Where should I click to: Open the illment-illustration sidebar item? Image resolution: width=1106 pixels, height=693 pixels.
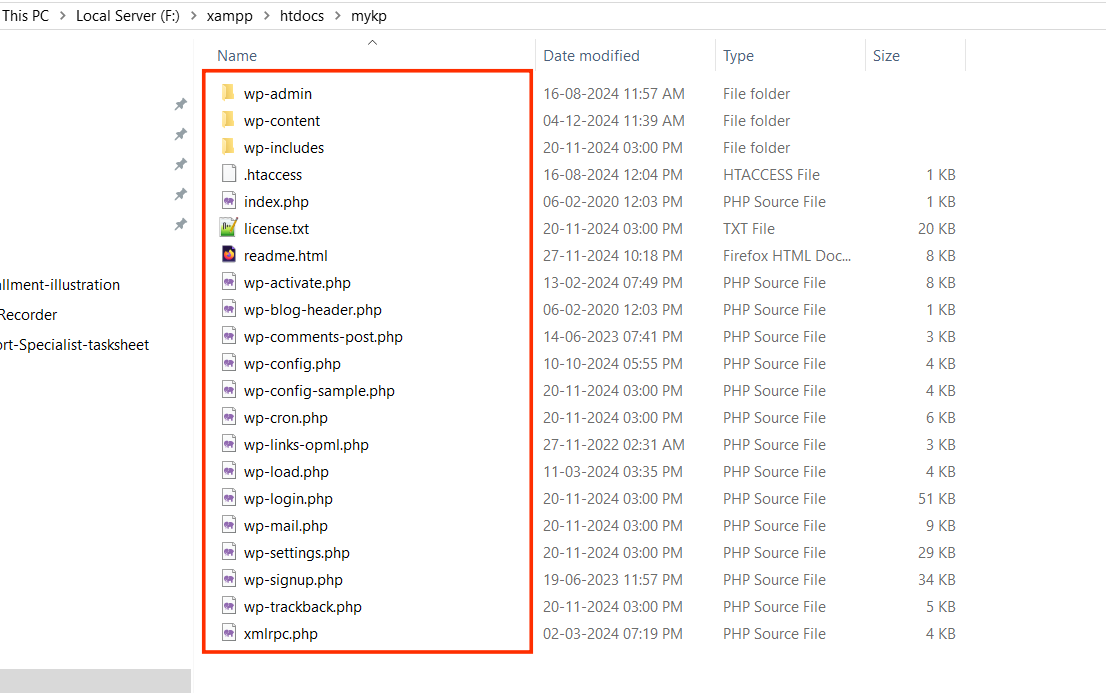[x=59, y=284]
